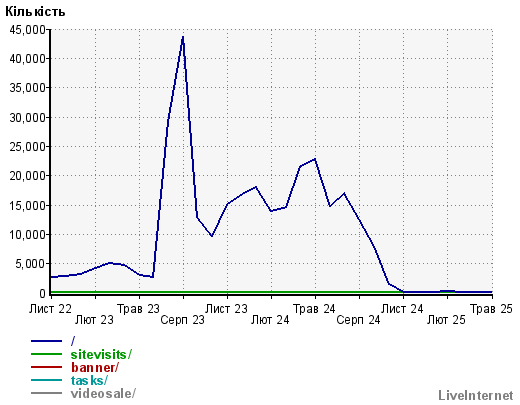Image resolution: width=520 pixels, height=405 pixels.
Task: Click the 45,000 y-axis value
Action: 27,30
